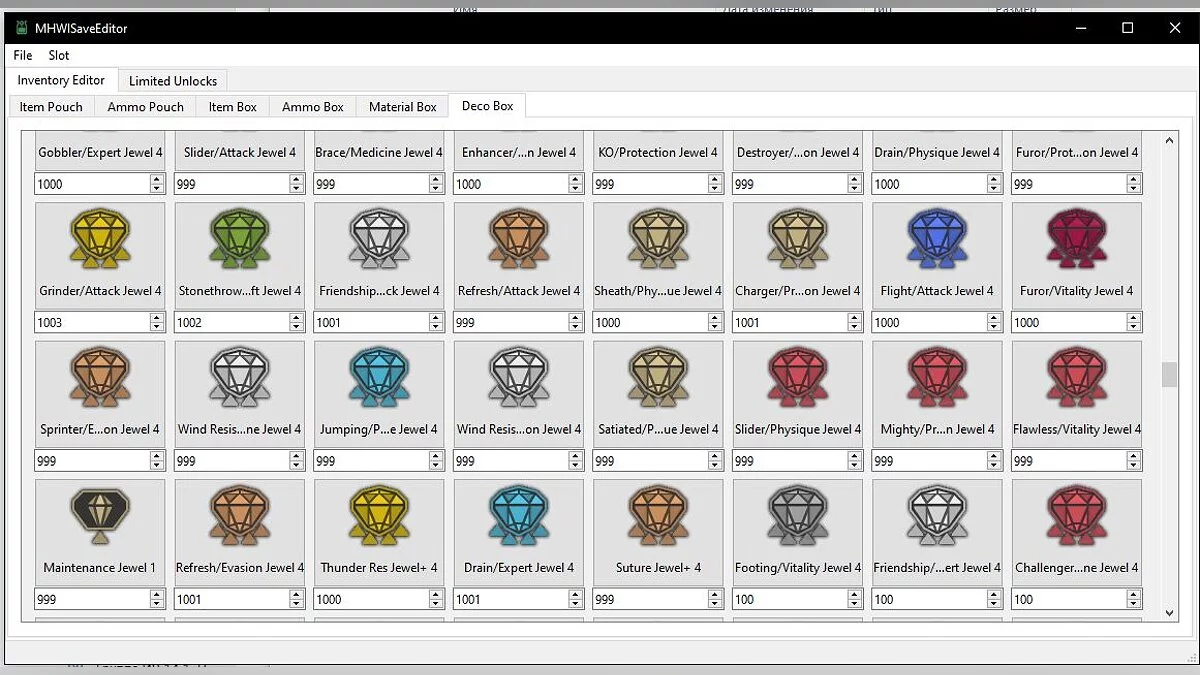The height and width of the screenshot is (675, 1200).
Task: Adjust the Drain/Expert Jewel 4 quantity stepper
Action: coord(576,599)
